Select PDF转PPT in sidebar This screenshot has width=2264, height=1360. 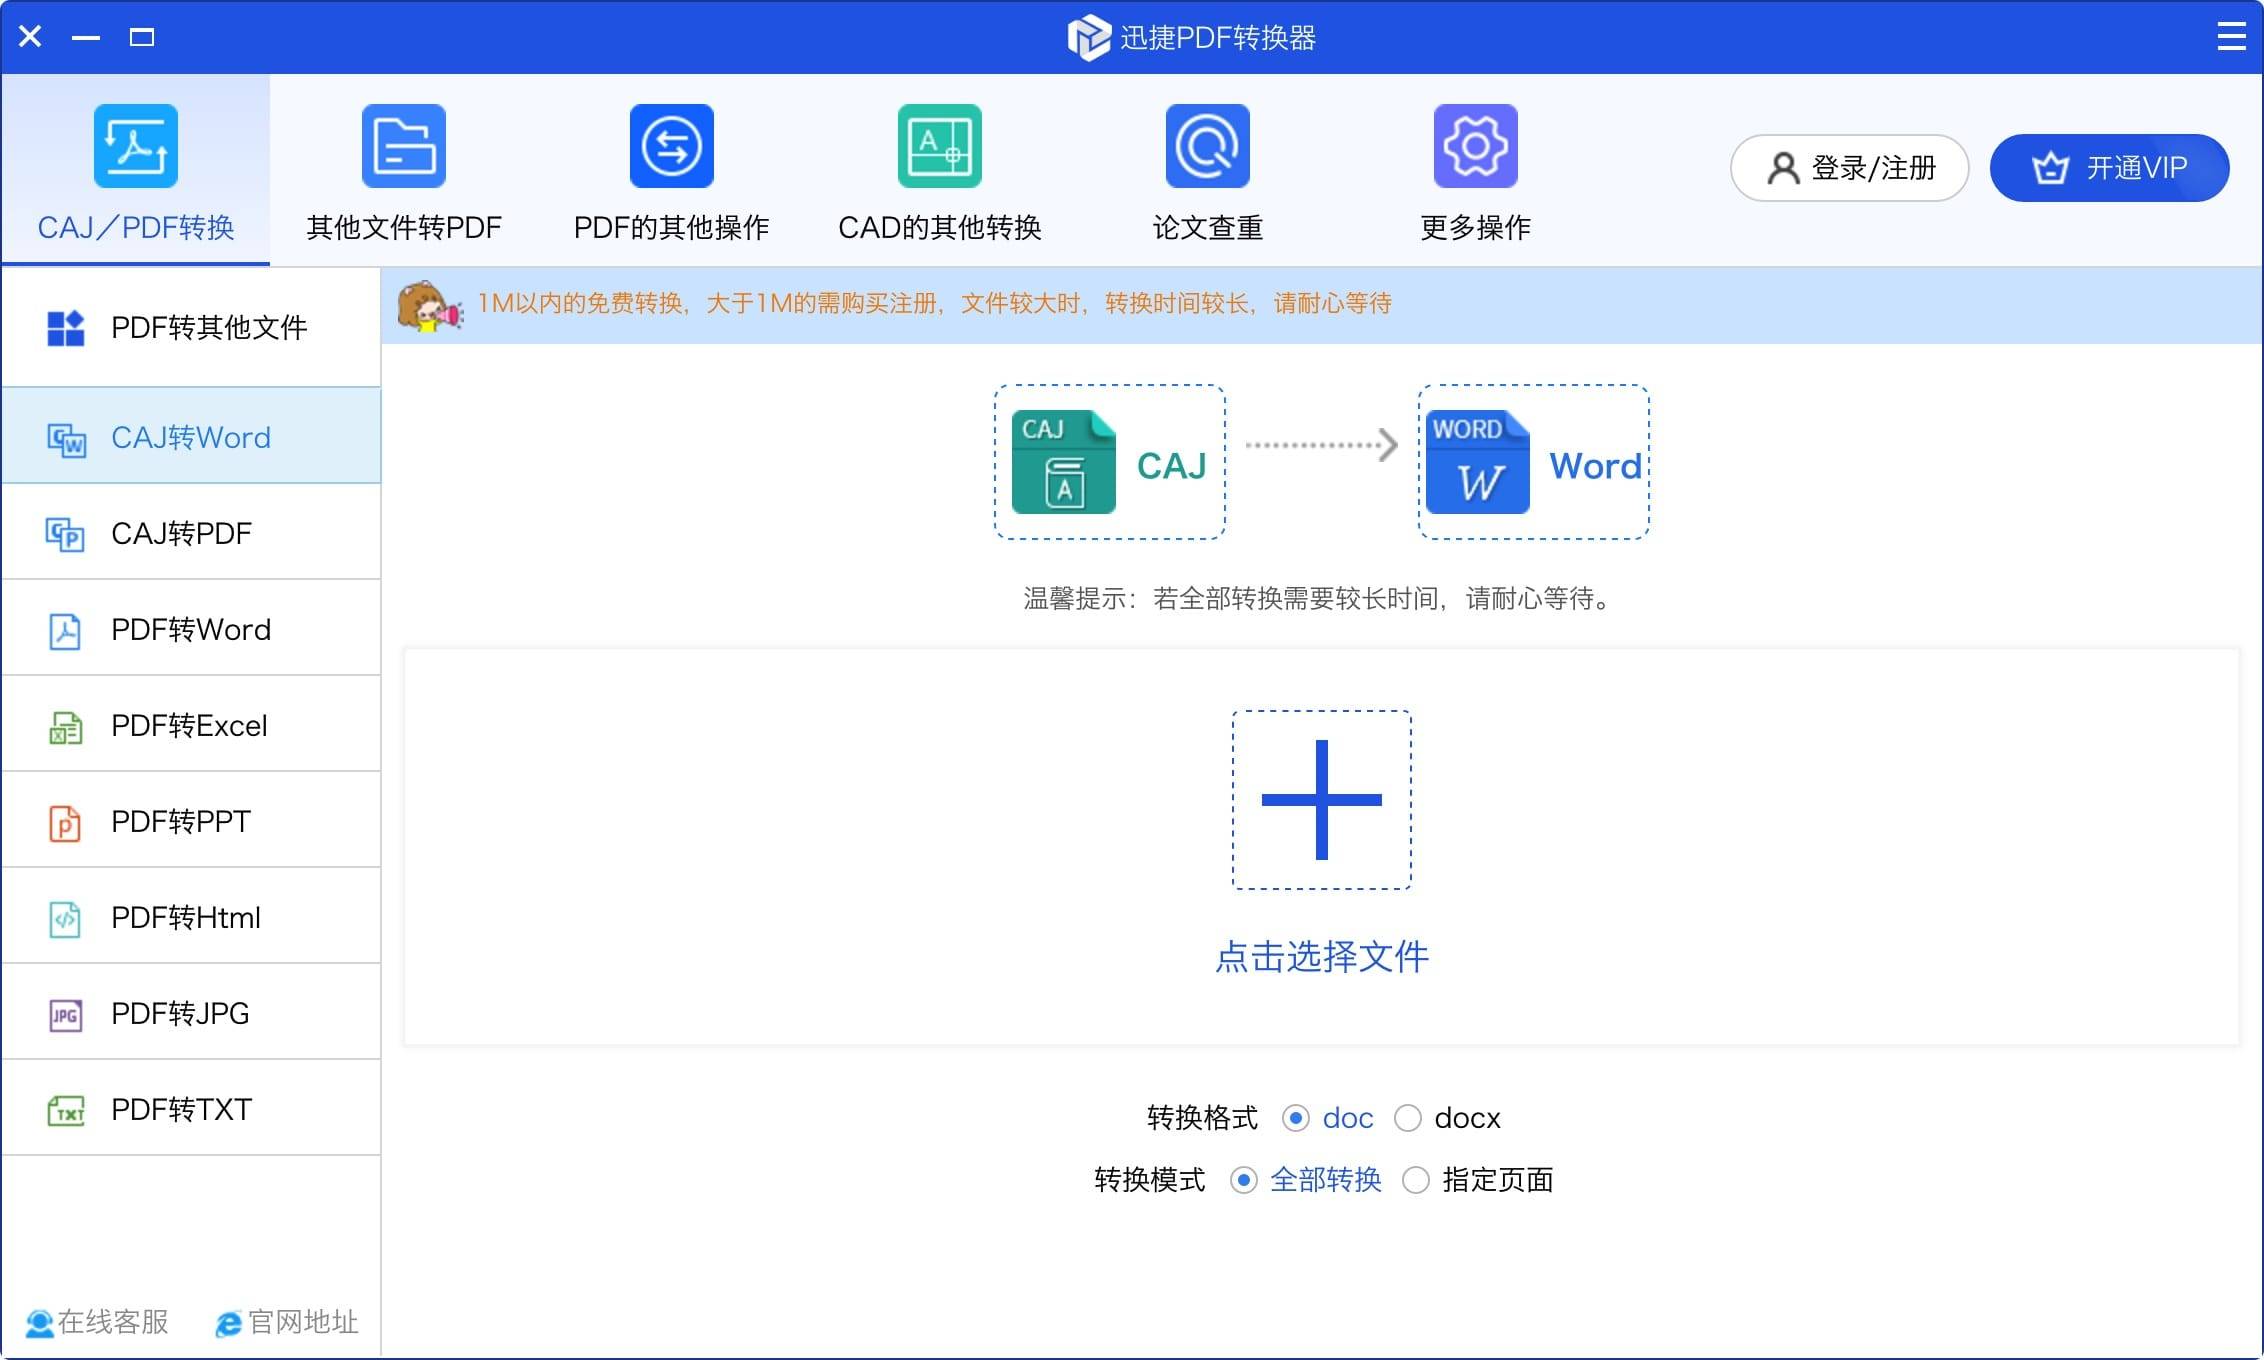pyautogui.click(x=191, y=820)
